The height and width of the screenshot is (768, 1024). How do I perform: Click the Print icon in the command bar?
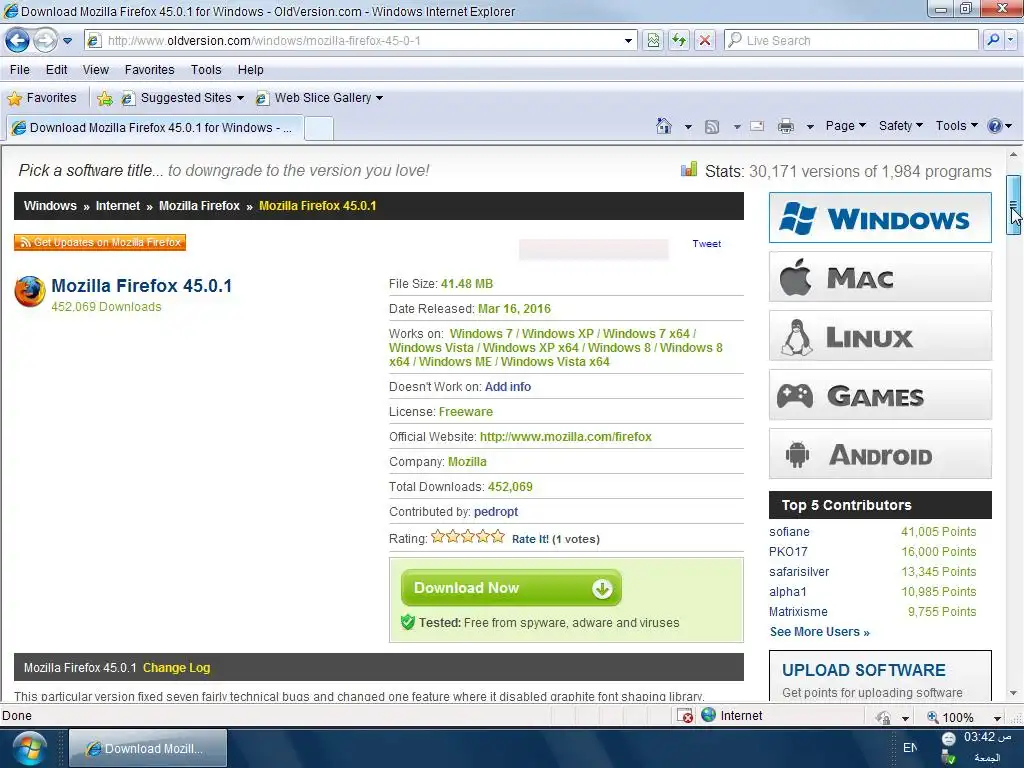click(786, 126)
